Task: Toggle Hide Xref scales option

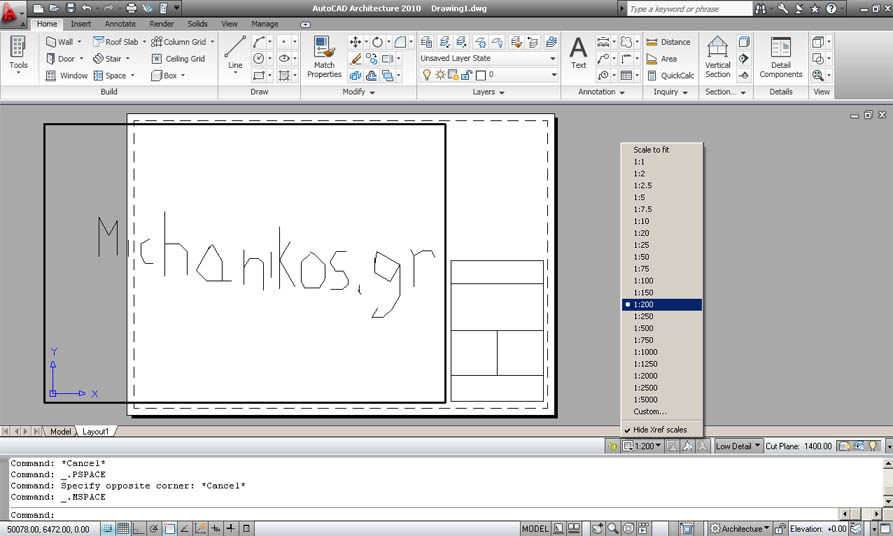Action: (660, 429)
